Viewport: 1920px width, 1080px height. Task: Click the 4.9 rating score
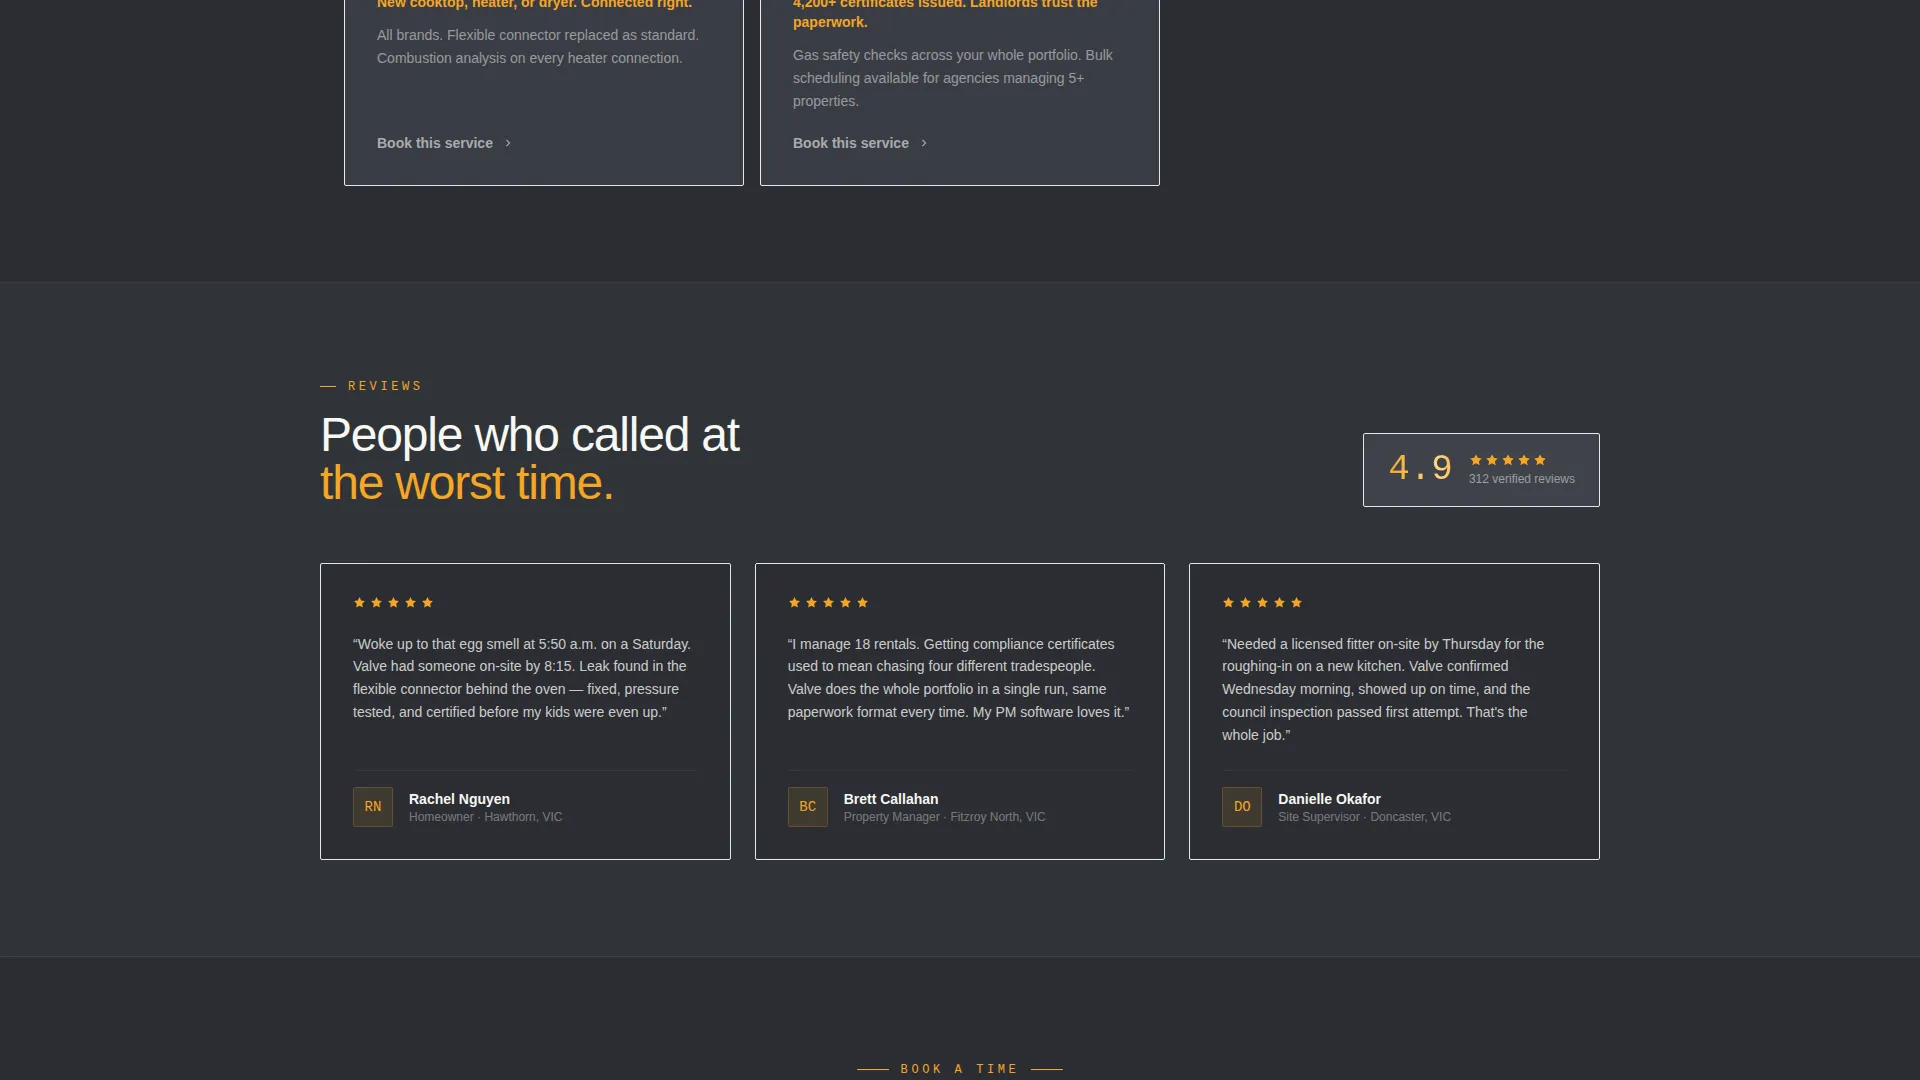click(x=1420, y=468)
